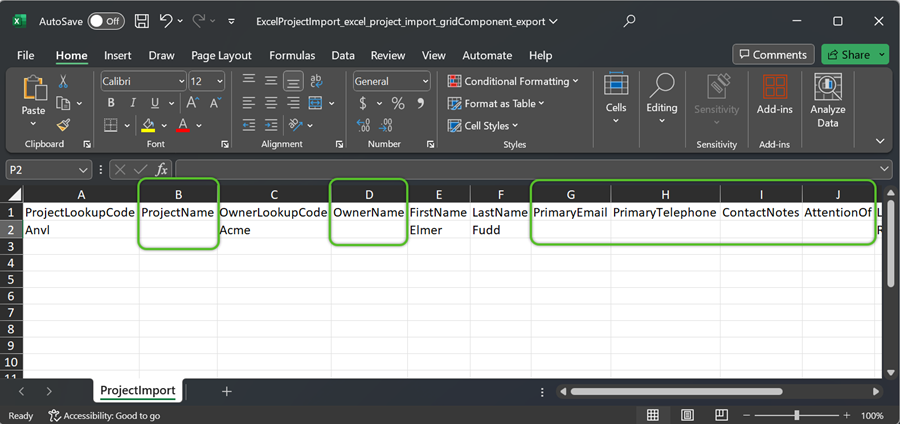Open the File menu

click(25, 55)
